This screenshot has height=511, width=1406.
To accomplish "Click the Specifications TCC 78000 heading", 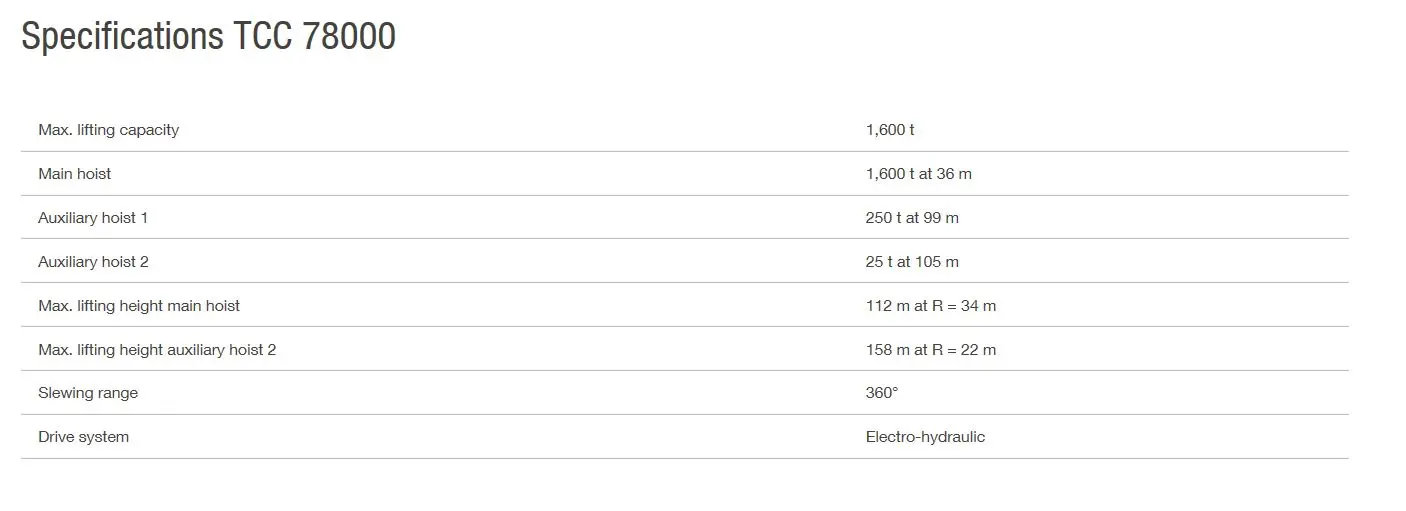I will [208, 37].
